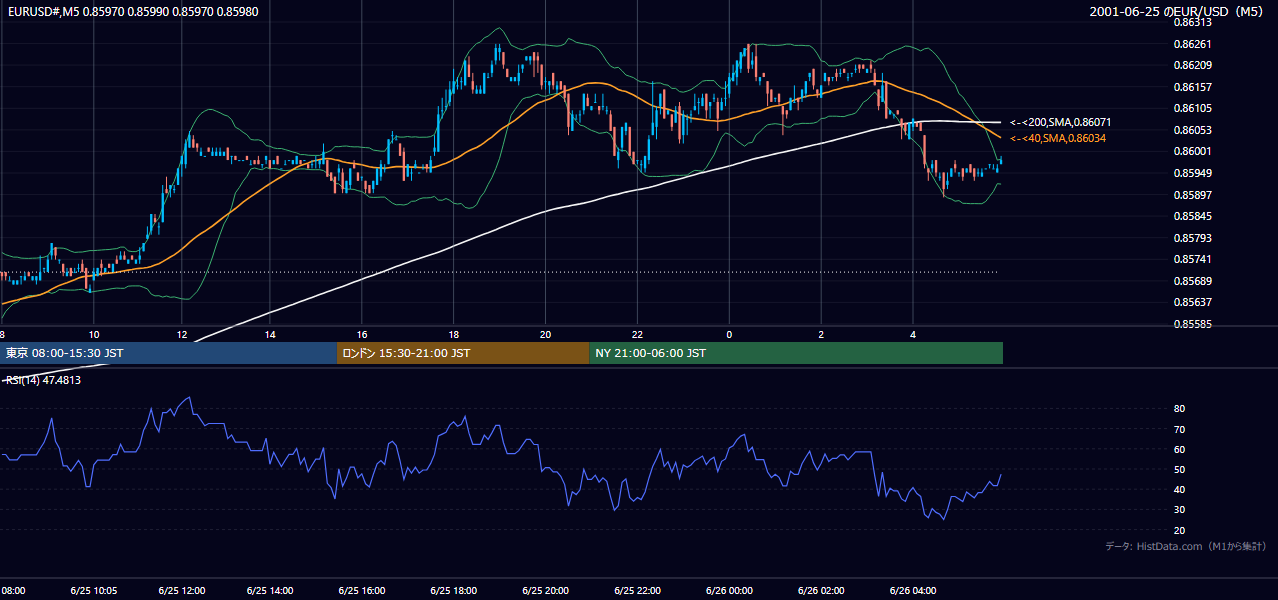This screenshot has height=600, width=1278.
Task: Click price axis value 0.86053
Action: [x=1192, y=130]
